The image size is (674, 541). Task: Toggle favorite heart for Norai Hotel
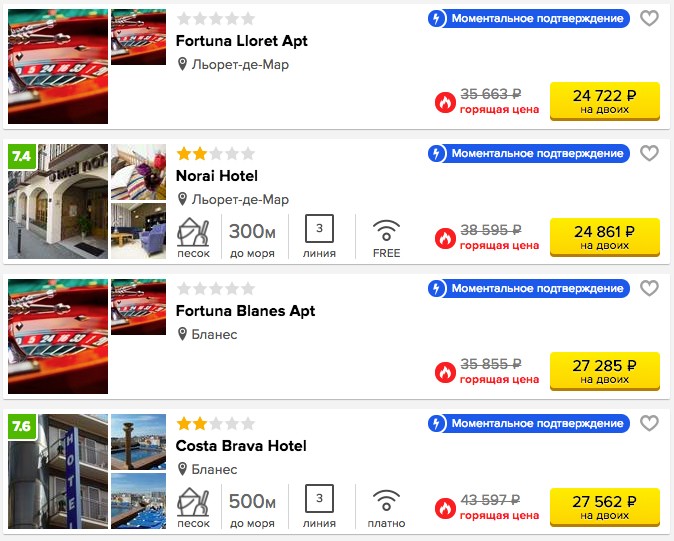649,153
